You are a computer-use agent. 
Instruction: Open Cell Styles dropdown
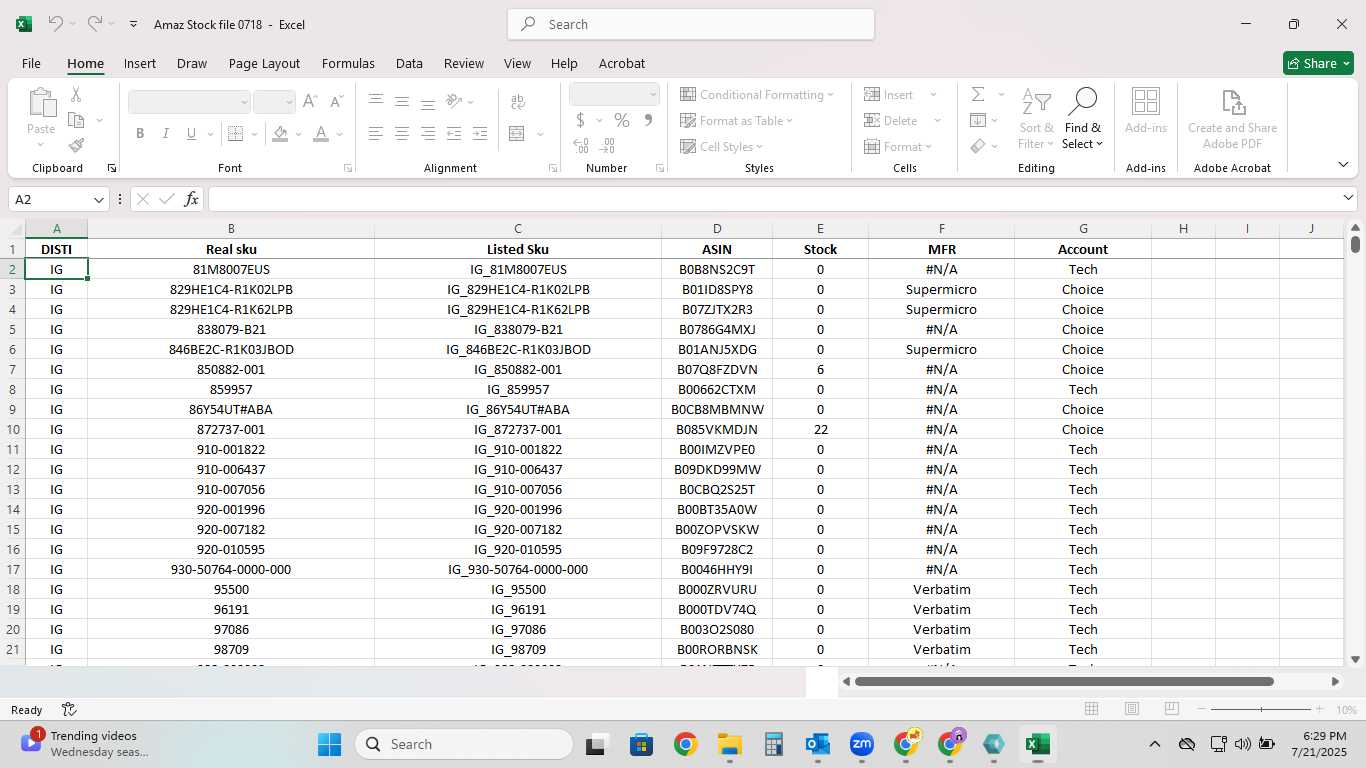pos(724,146)
